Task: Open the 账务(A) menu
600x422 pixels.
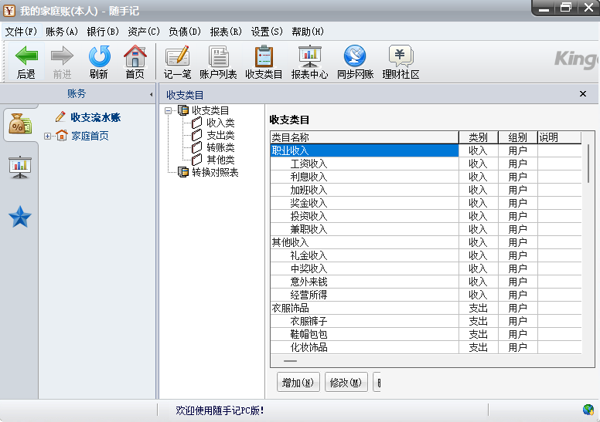Action: click(x=61, y=31)
